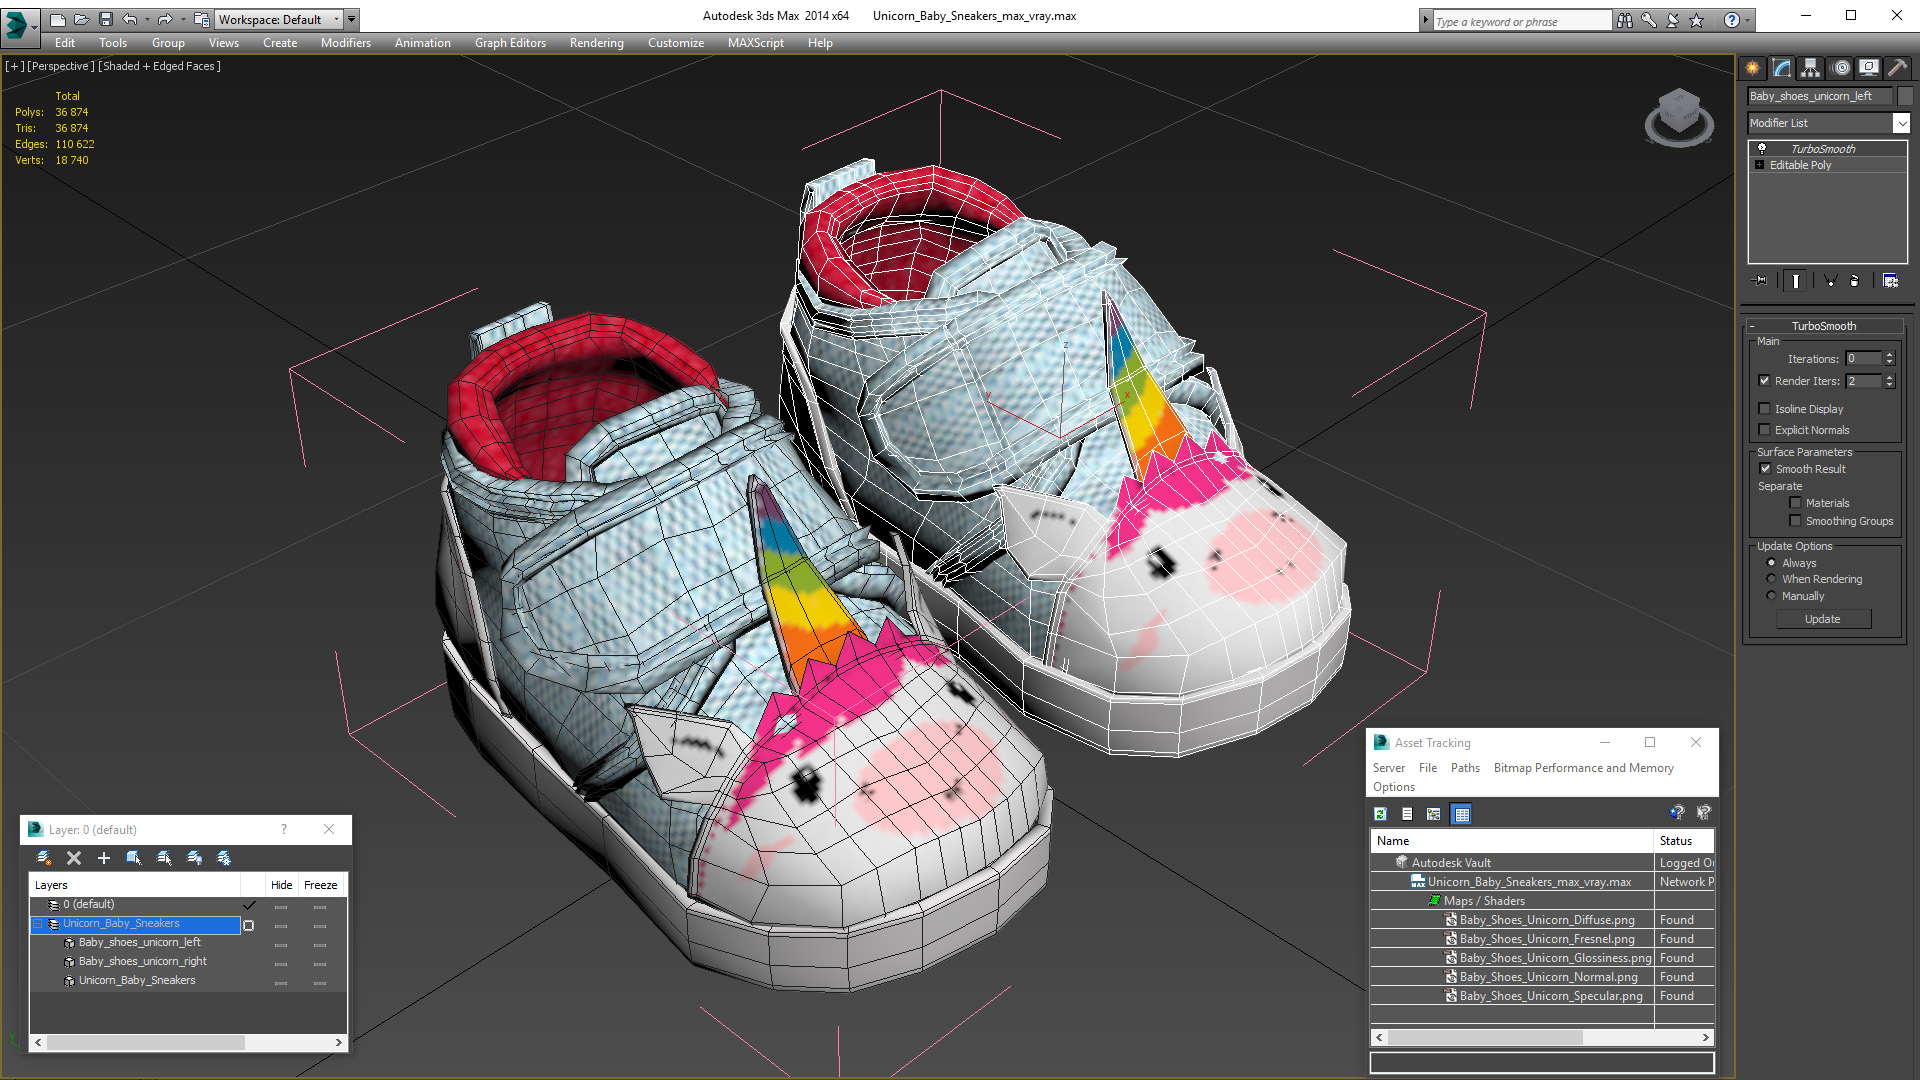Select the Manually update option
This screenshot has width=1920, height=1080.
(1772, 595)
